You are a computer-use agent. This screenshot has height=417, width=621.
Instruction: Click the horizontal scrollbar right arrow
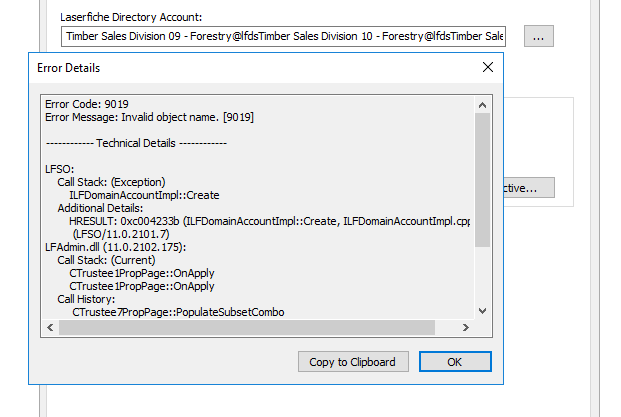(466, 328)
